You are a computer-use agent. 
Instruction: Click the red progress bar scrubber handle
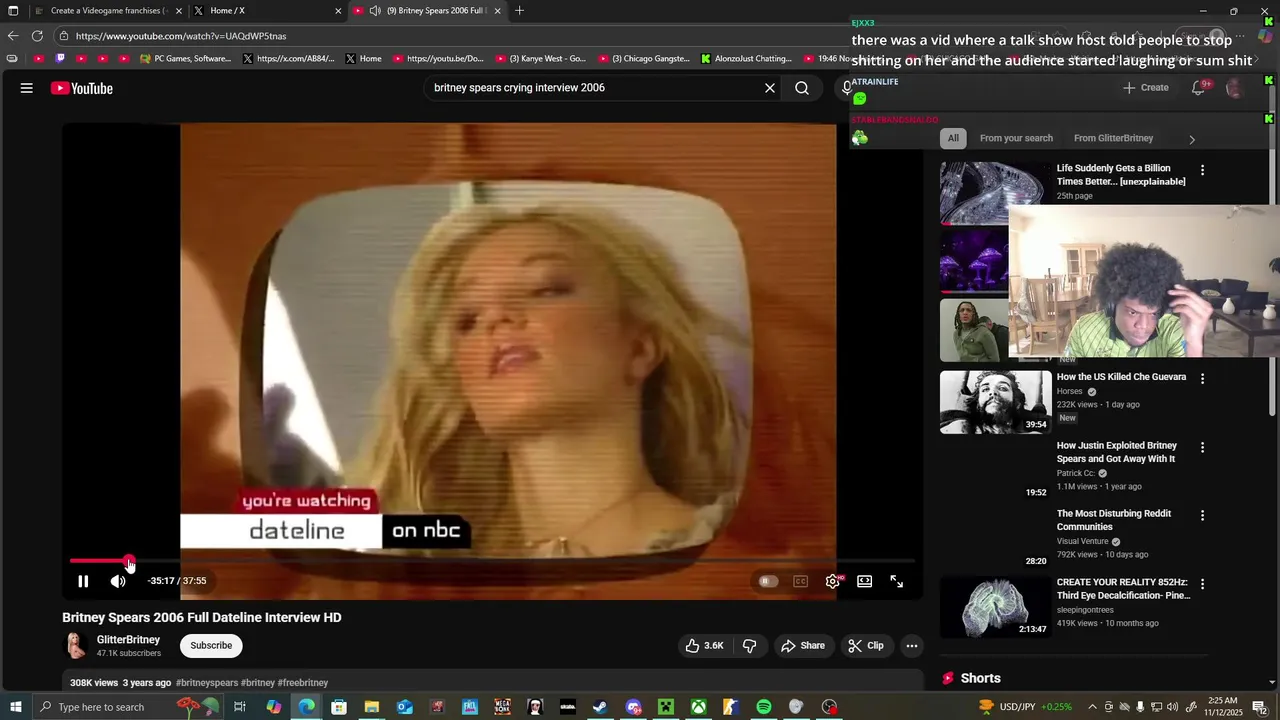[129, 561]
